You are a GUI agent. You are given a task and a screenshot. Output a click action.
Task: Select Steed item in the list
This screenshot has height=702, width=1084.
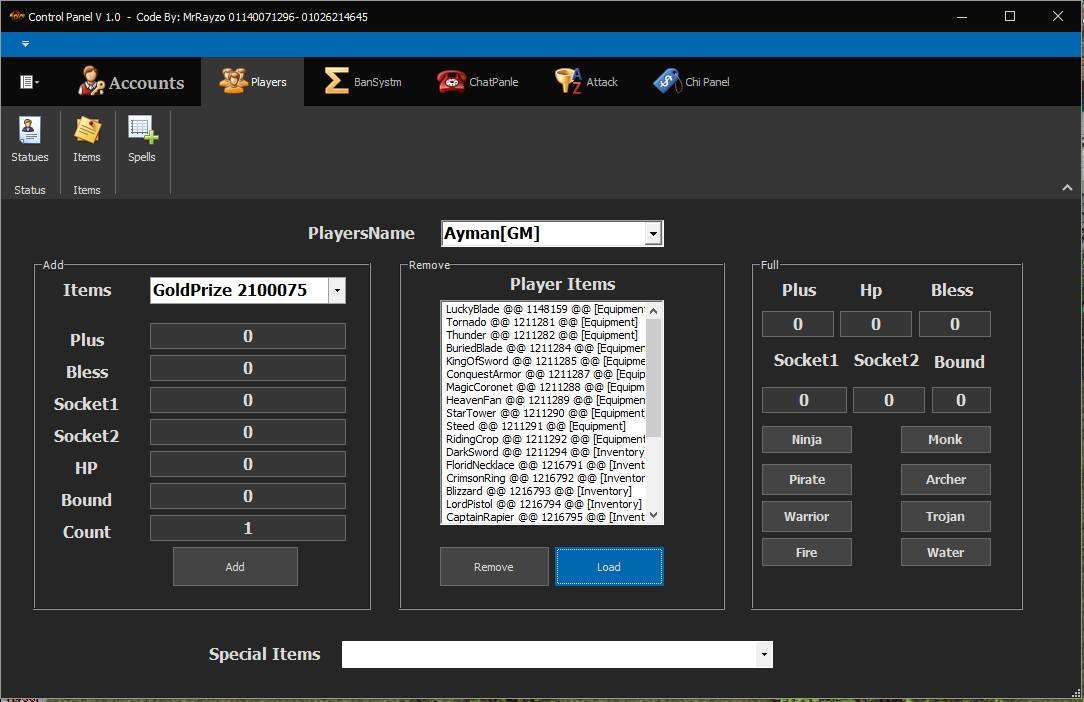pos(544,426)
